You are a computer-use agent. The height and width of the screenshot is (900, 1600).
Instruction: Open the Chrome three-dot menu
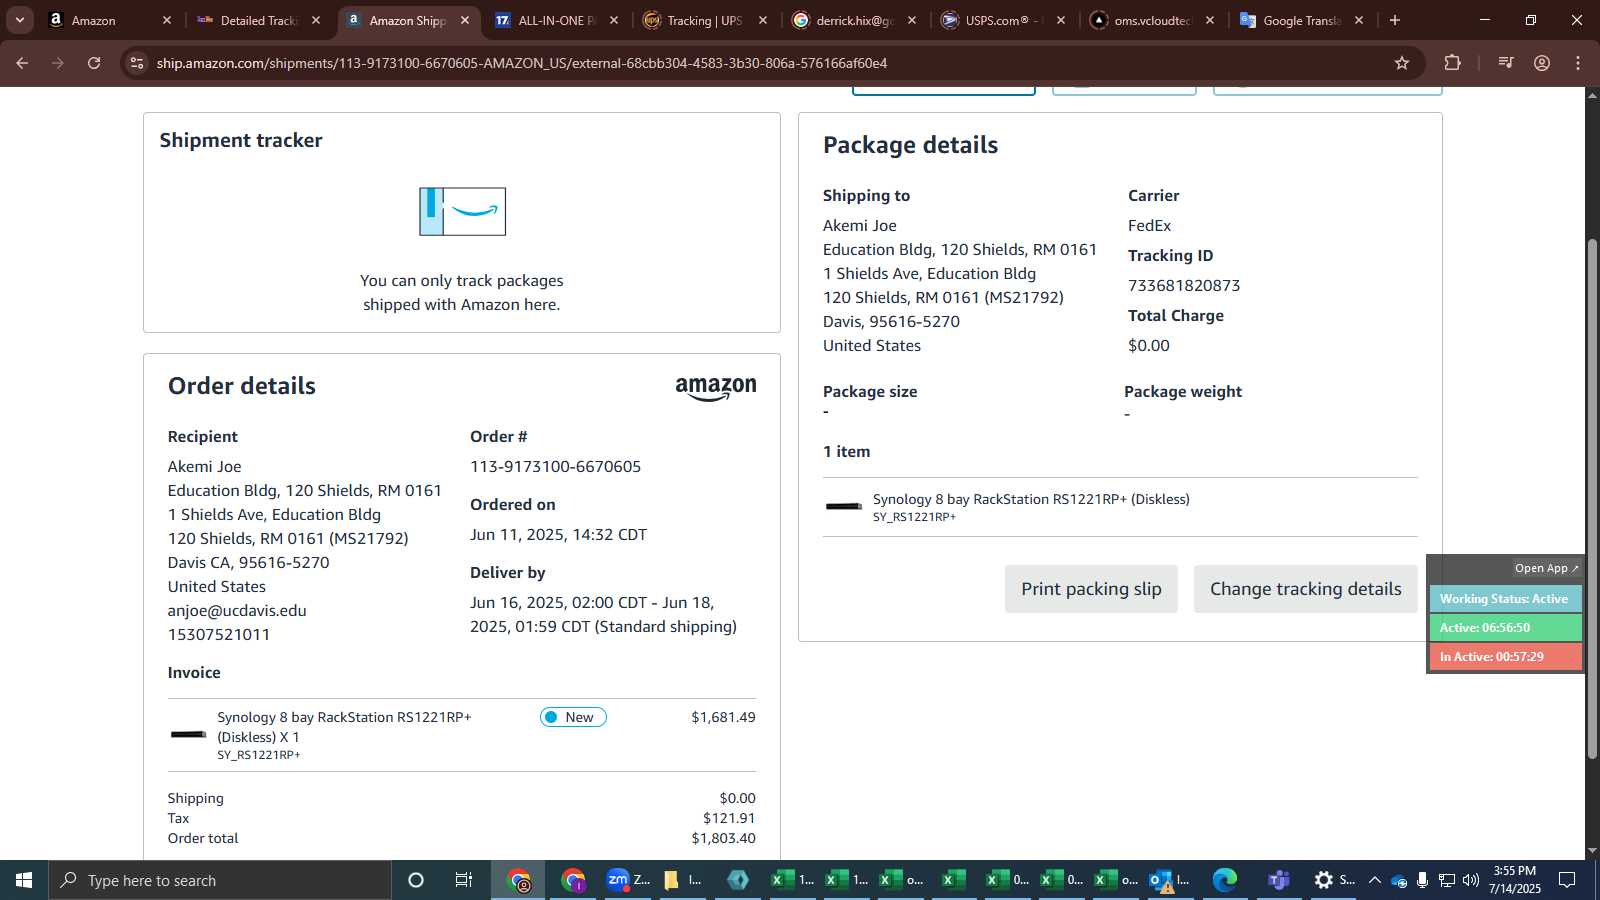point(1578,63)
